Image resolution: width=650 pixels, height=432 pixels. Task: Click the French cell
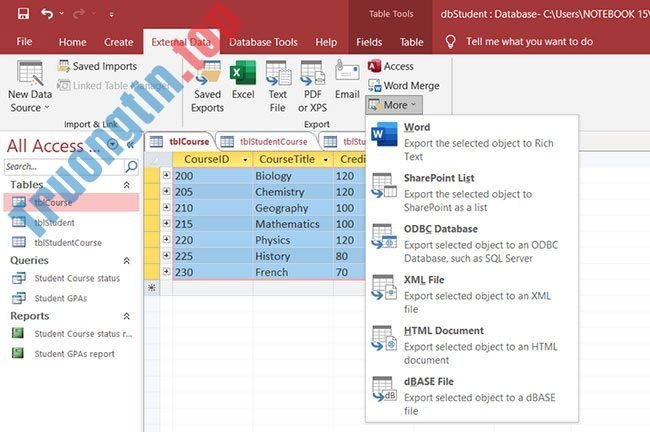(x=293, y=272)
